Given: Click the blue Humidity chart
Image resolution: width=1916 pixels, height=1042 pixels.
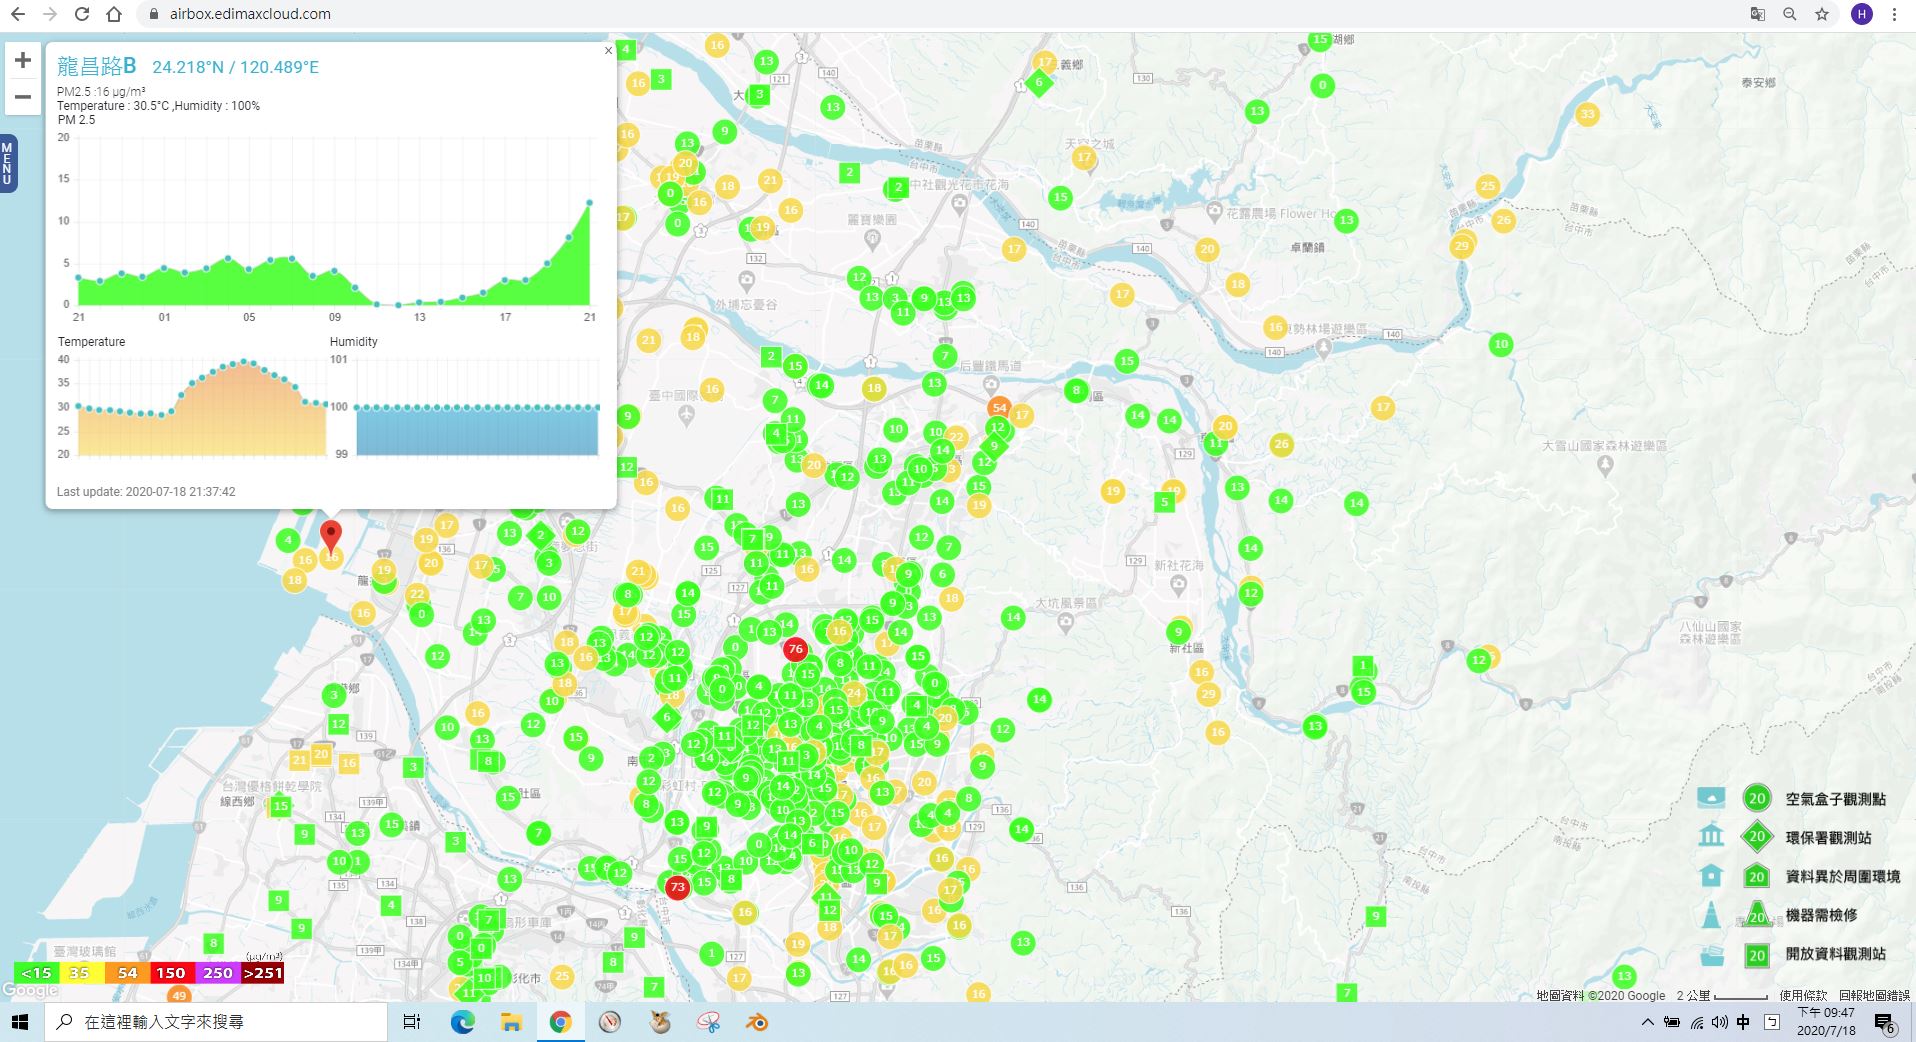Looking at the screenshot, I should pos(477,407).
